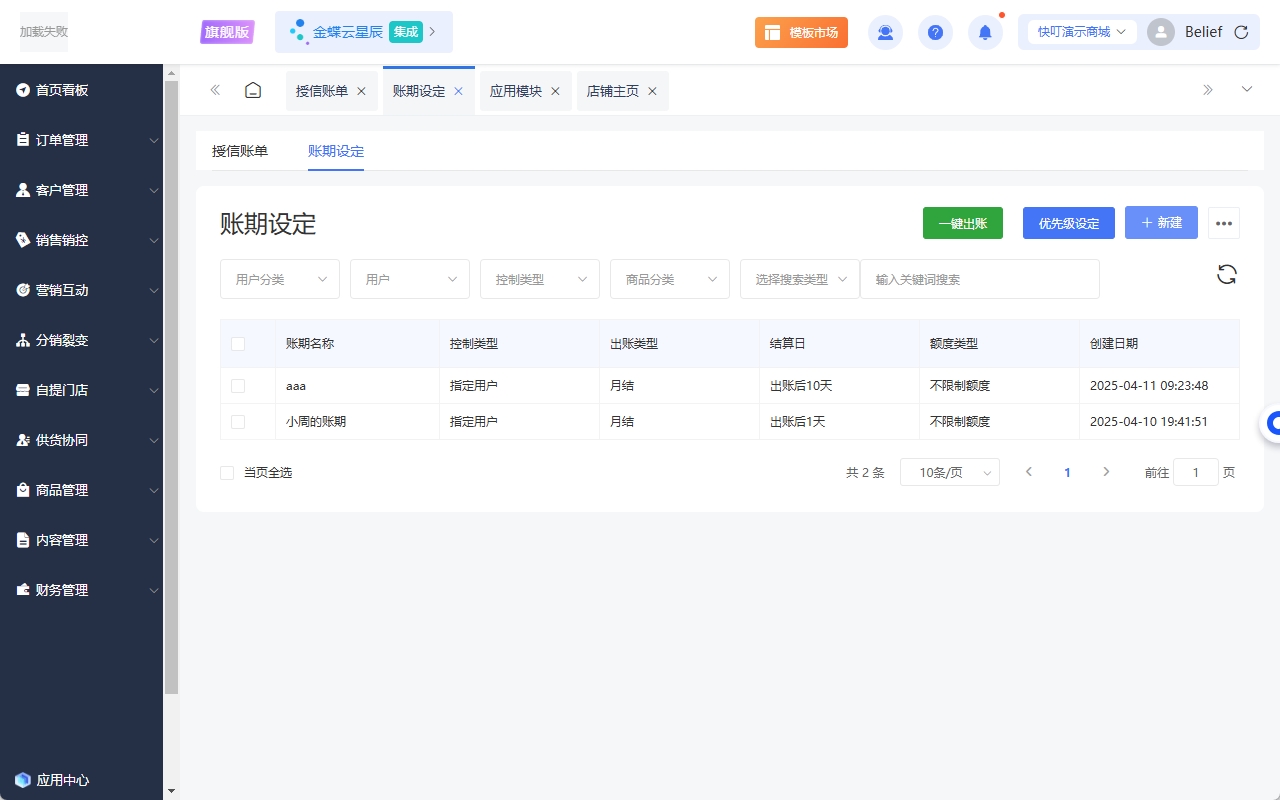This screenshot has width=1280, height=800.
Task: Open the 10条/页 page size dropdown
Action: pyautogui.click(x=950, y=472)
